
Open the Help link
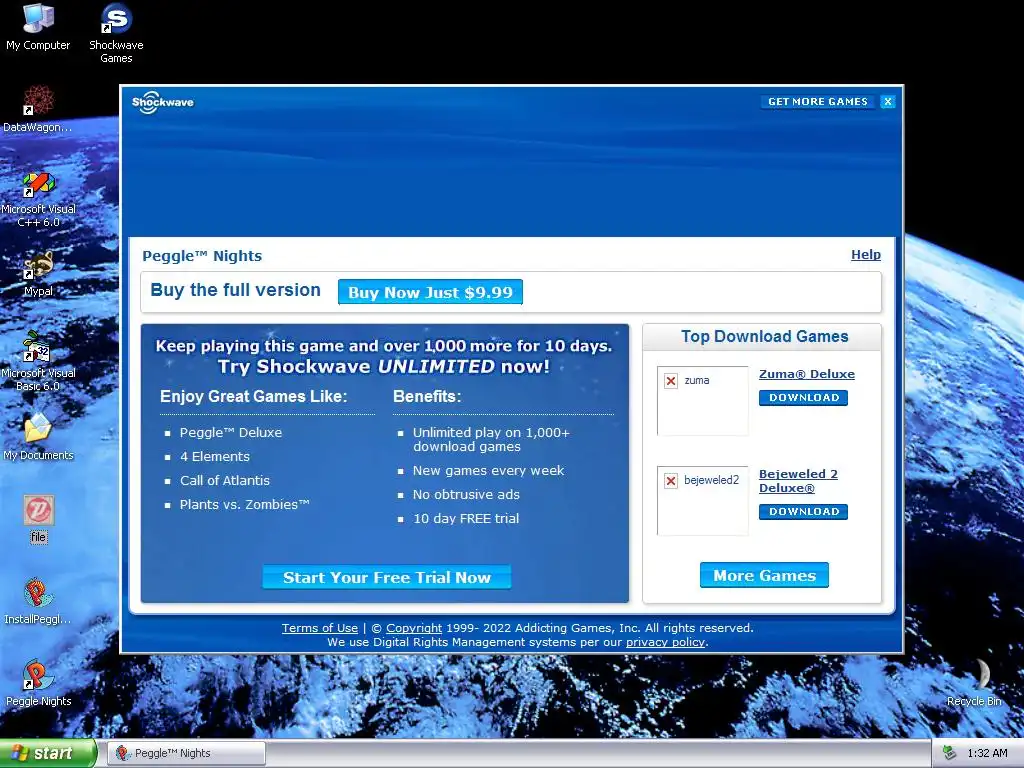click(x=865, y=255)
